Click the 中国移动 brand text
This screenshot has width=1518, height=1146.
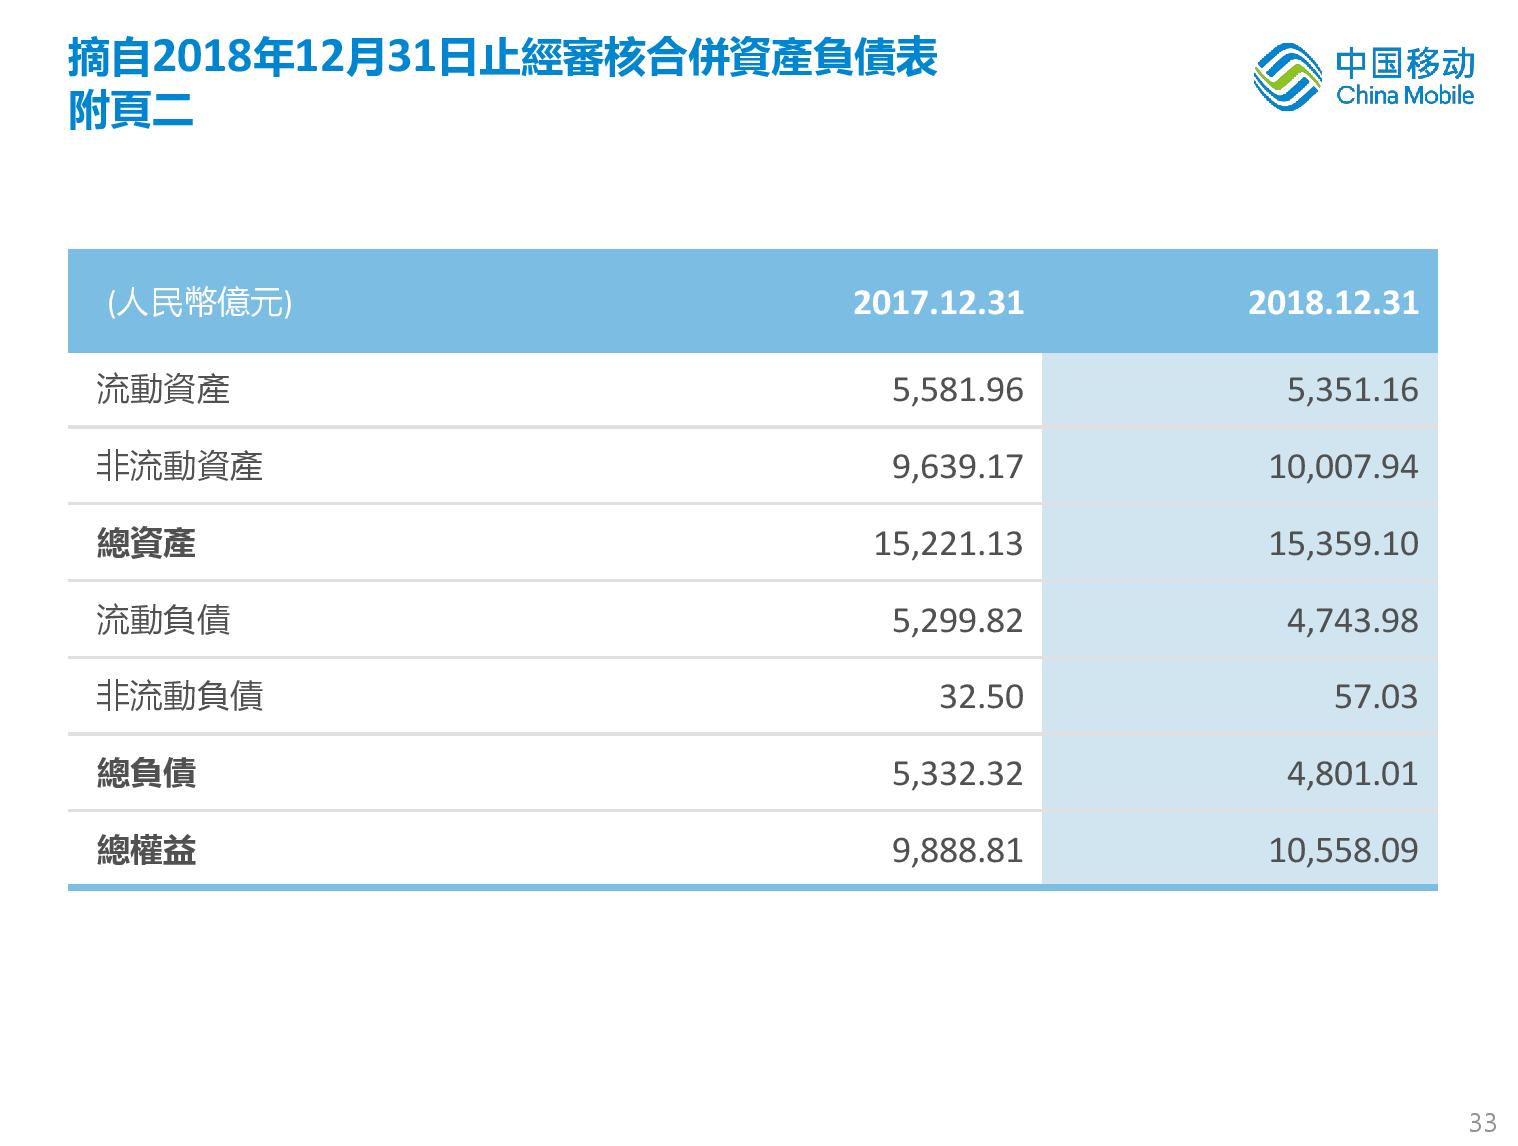[x=1405, y=63]
